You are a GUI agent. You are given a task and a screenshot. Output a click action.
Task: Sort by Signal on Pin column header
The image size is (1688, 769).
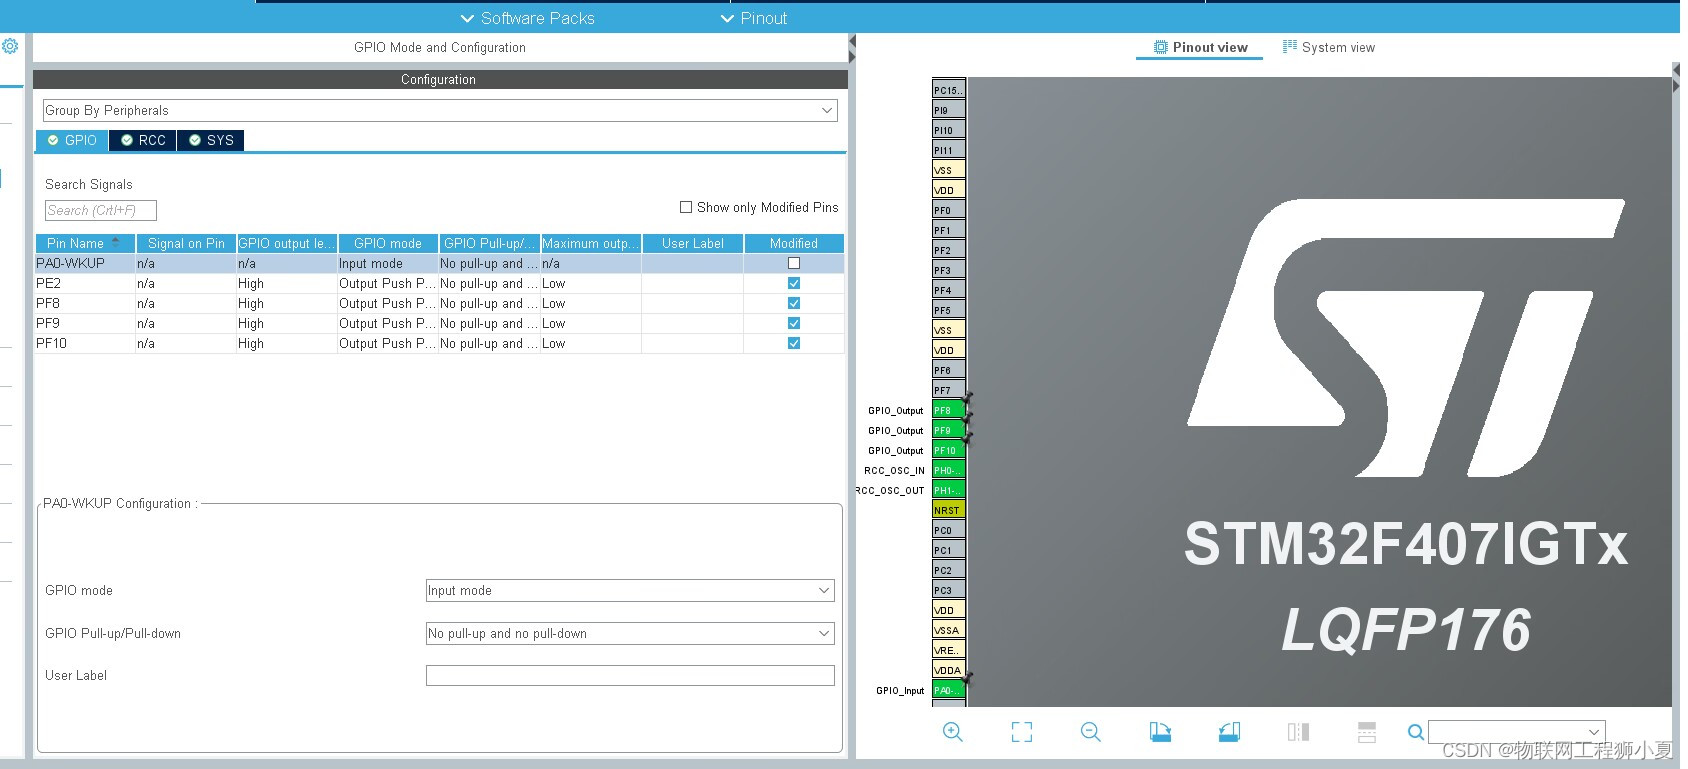coord(186,243)
